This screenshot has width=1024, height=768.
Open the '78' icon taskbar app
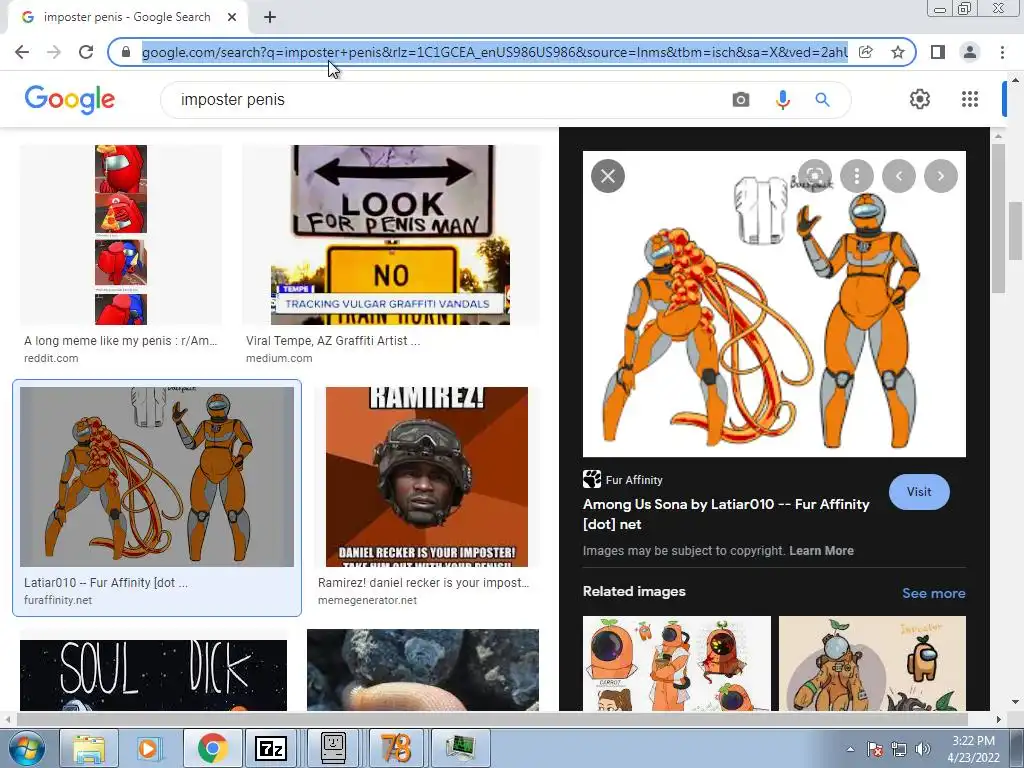coord(395,748)
